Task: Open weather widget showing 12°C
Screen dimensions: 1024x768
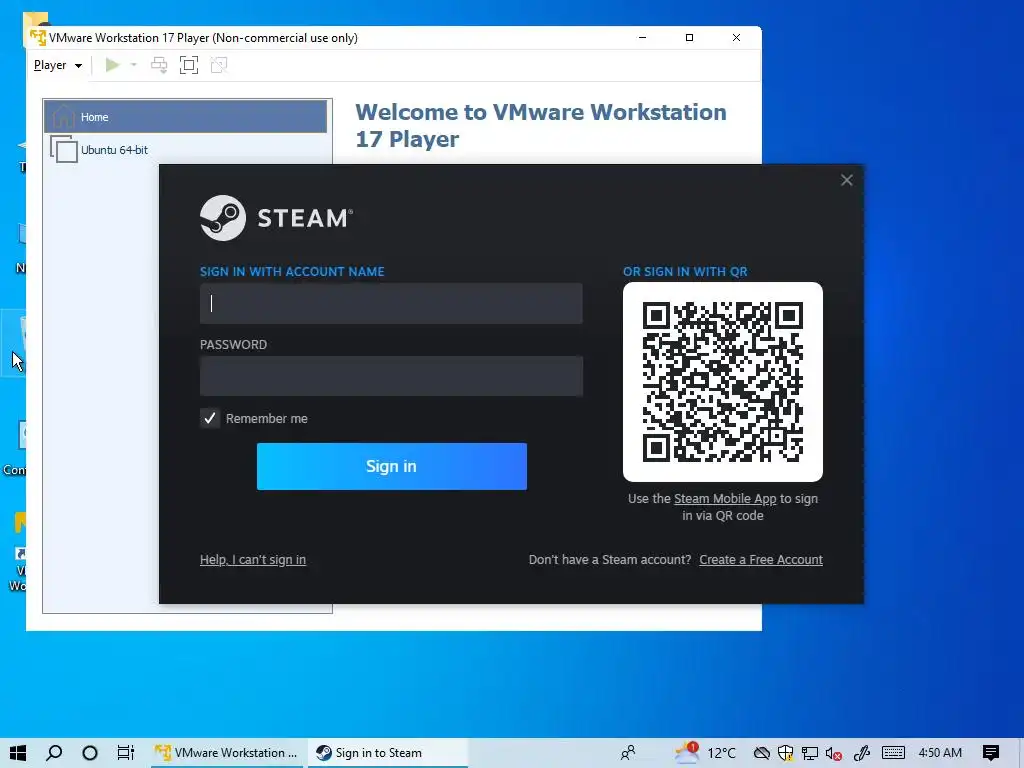Action: tap(705, 753)
